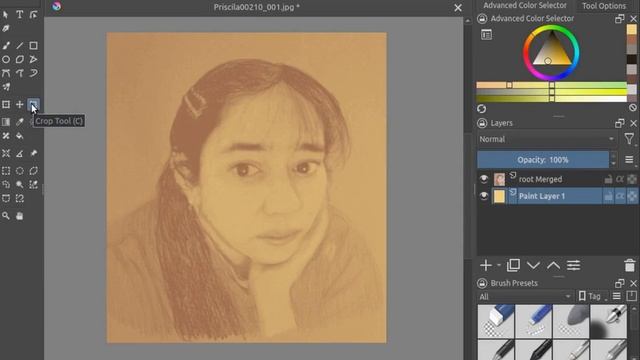The image size is (640, 360).
Task: Select the Rectangular Selection tool
Action: click(6, 171)
